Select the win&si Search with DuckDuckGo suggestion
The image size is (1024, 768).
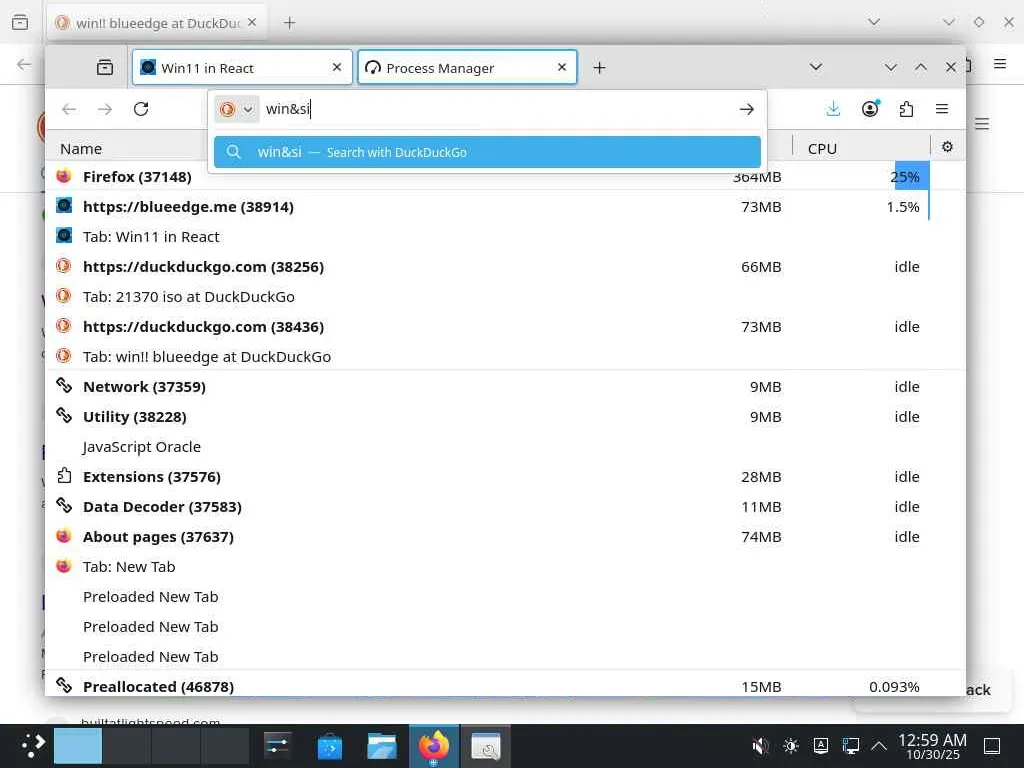tap(487, 152)
